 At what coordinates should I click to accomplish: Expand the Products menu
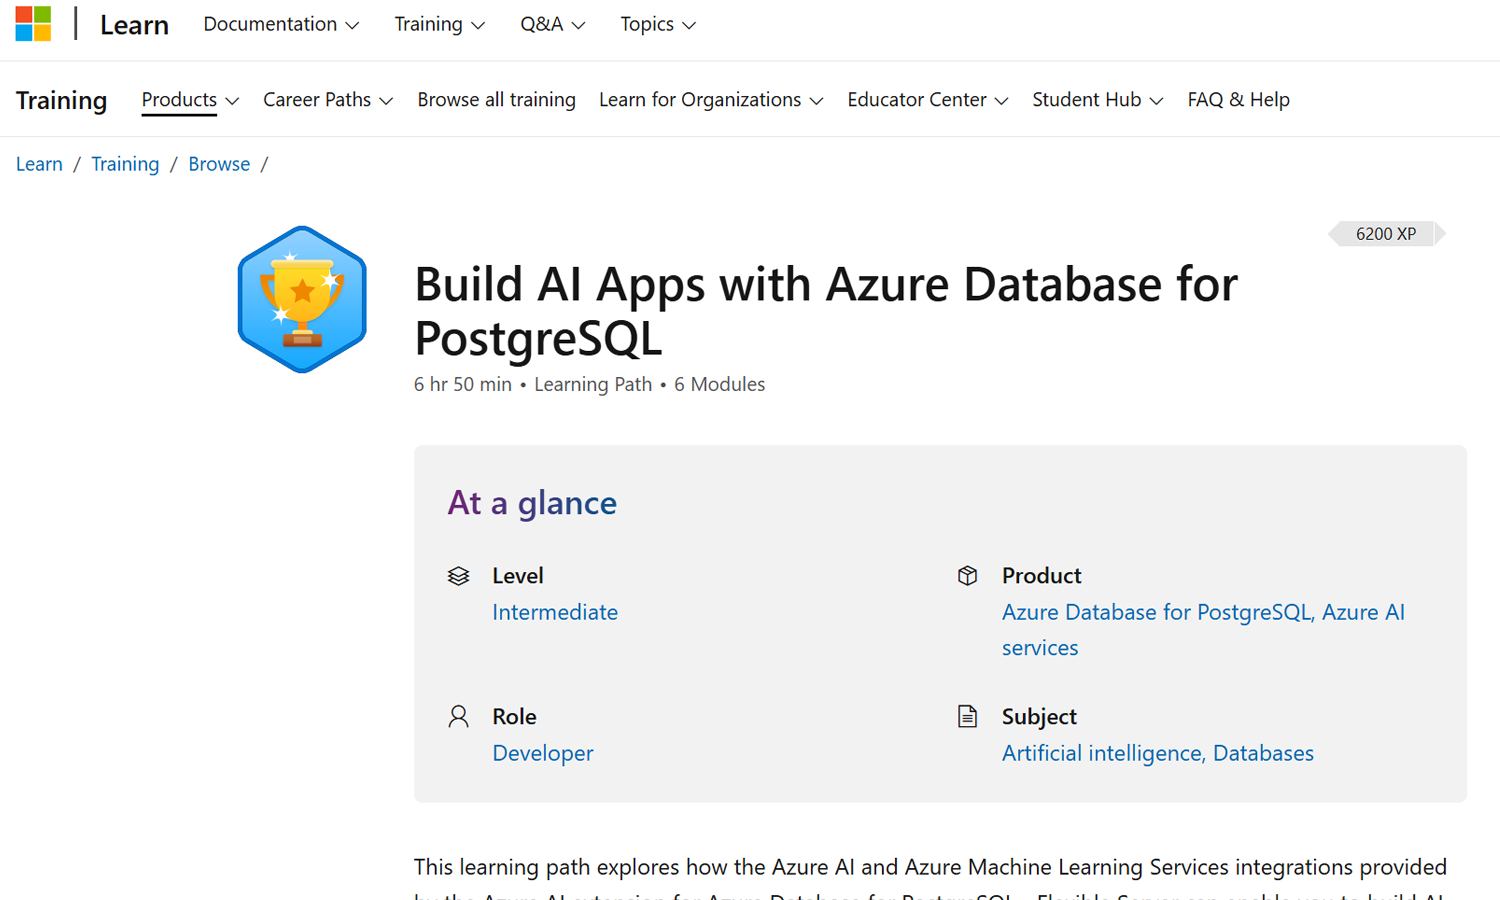(190, 100)
